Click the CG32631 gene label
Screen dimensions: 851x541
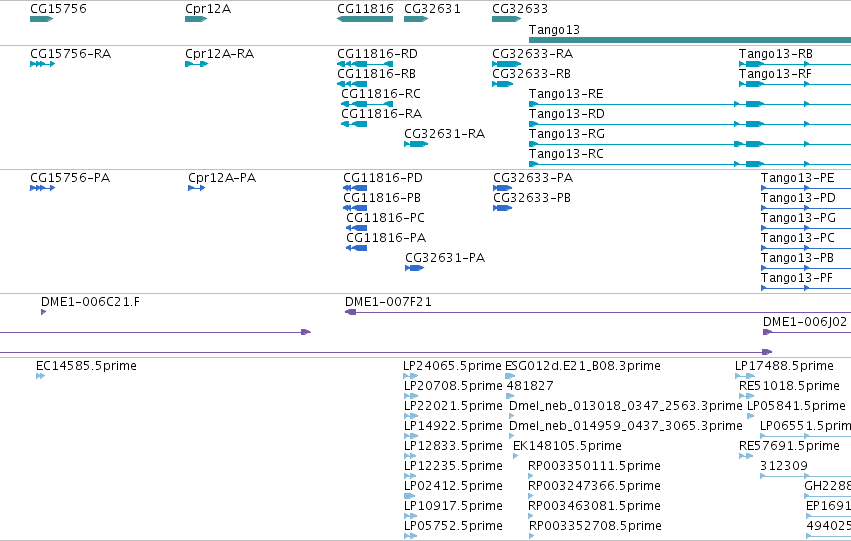[x=433, y=9]
